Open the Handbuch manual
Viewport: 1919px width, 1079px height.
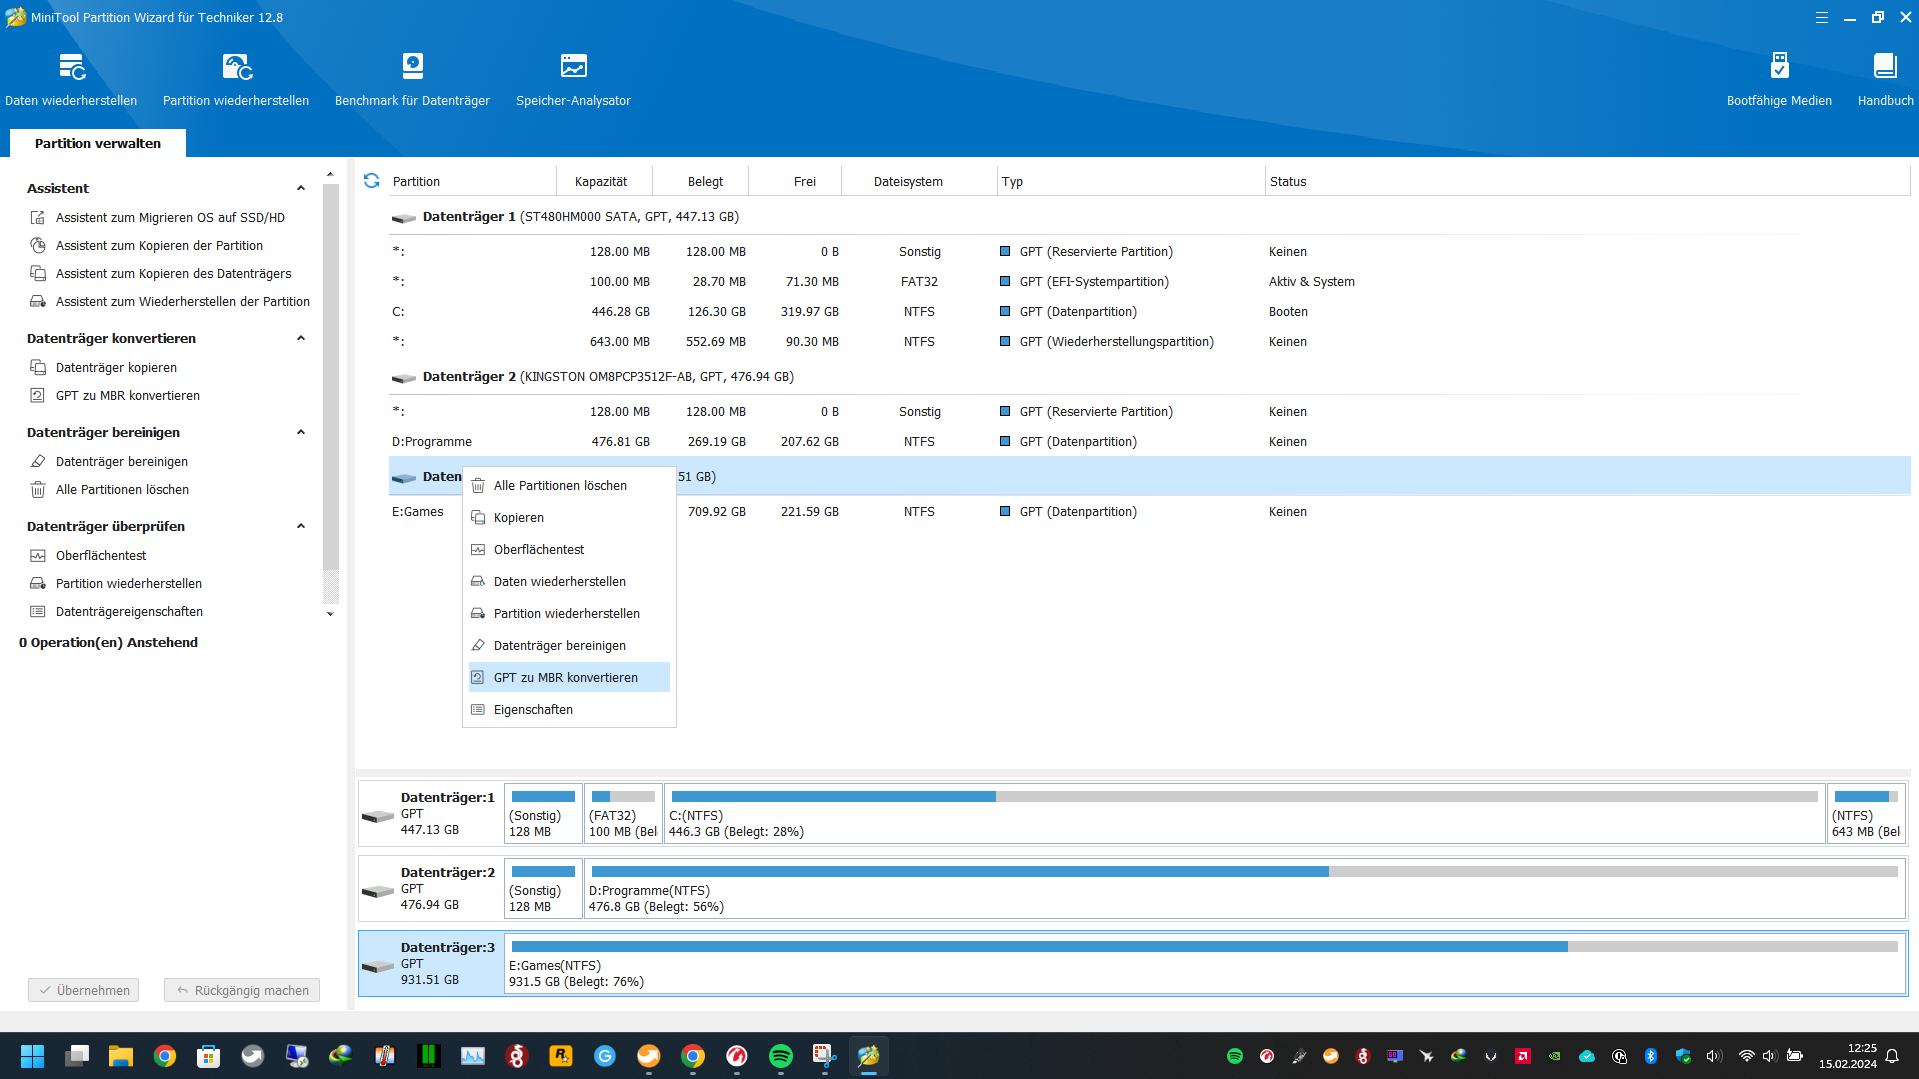point(1885,79)
